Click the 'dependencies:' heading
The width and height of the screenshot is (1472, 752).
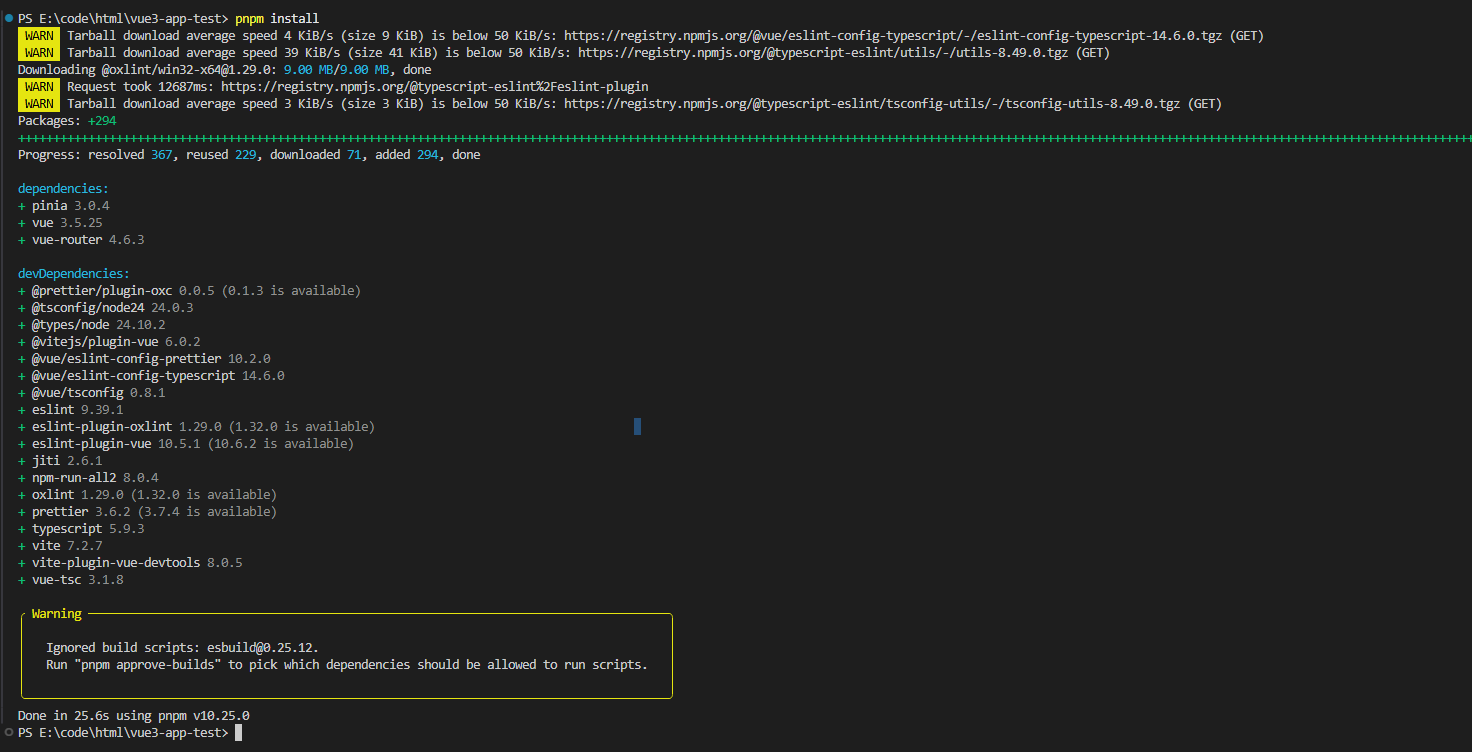pos(63,189)
